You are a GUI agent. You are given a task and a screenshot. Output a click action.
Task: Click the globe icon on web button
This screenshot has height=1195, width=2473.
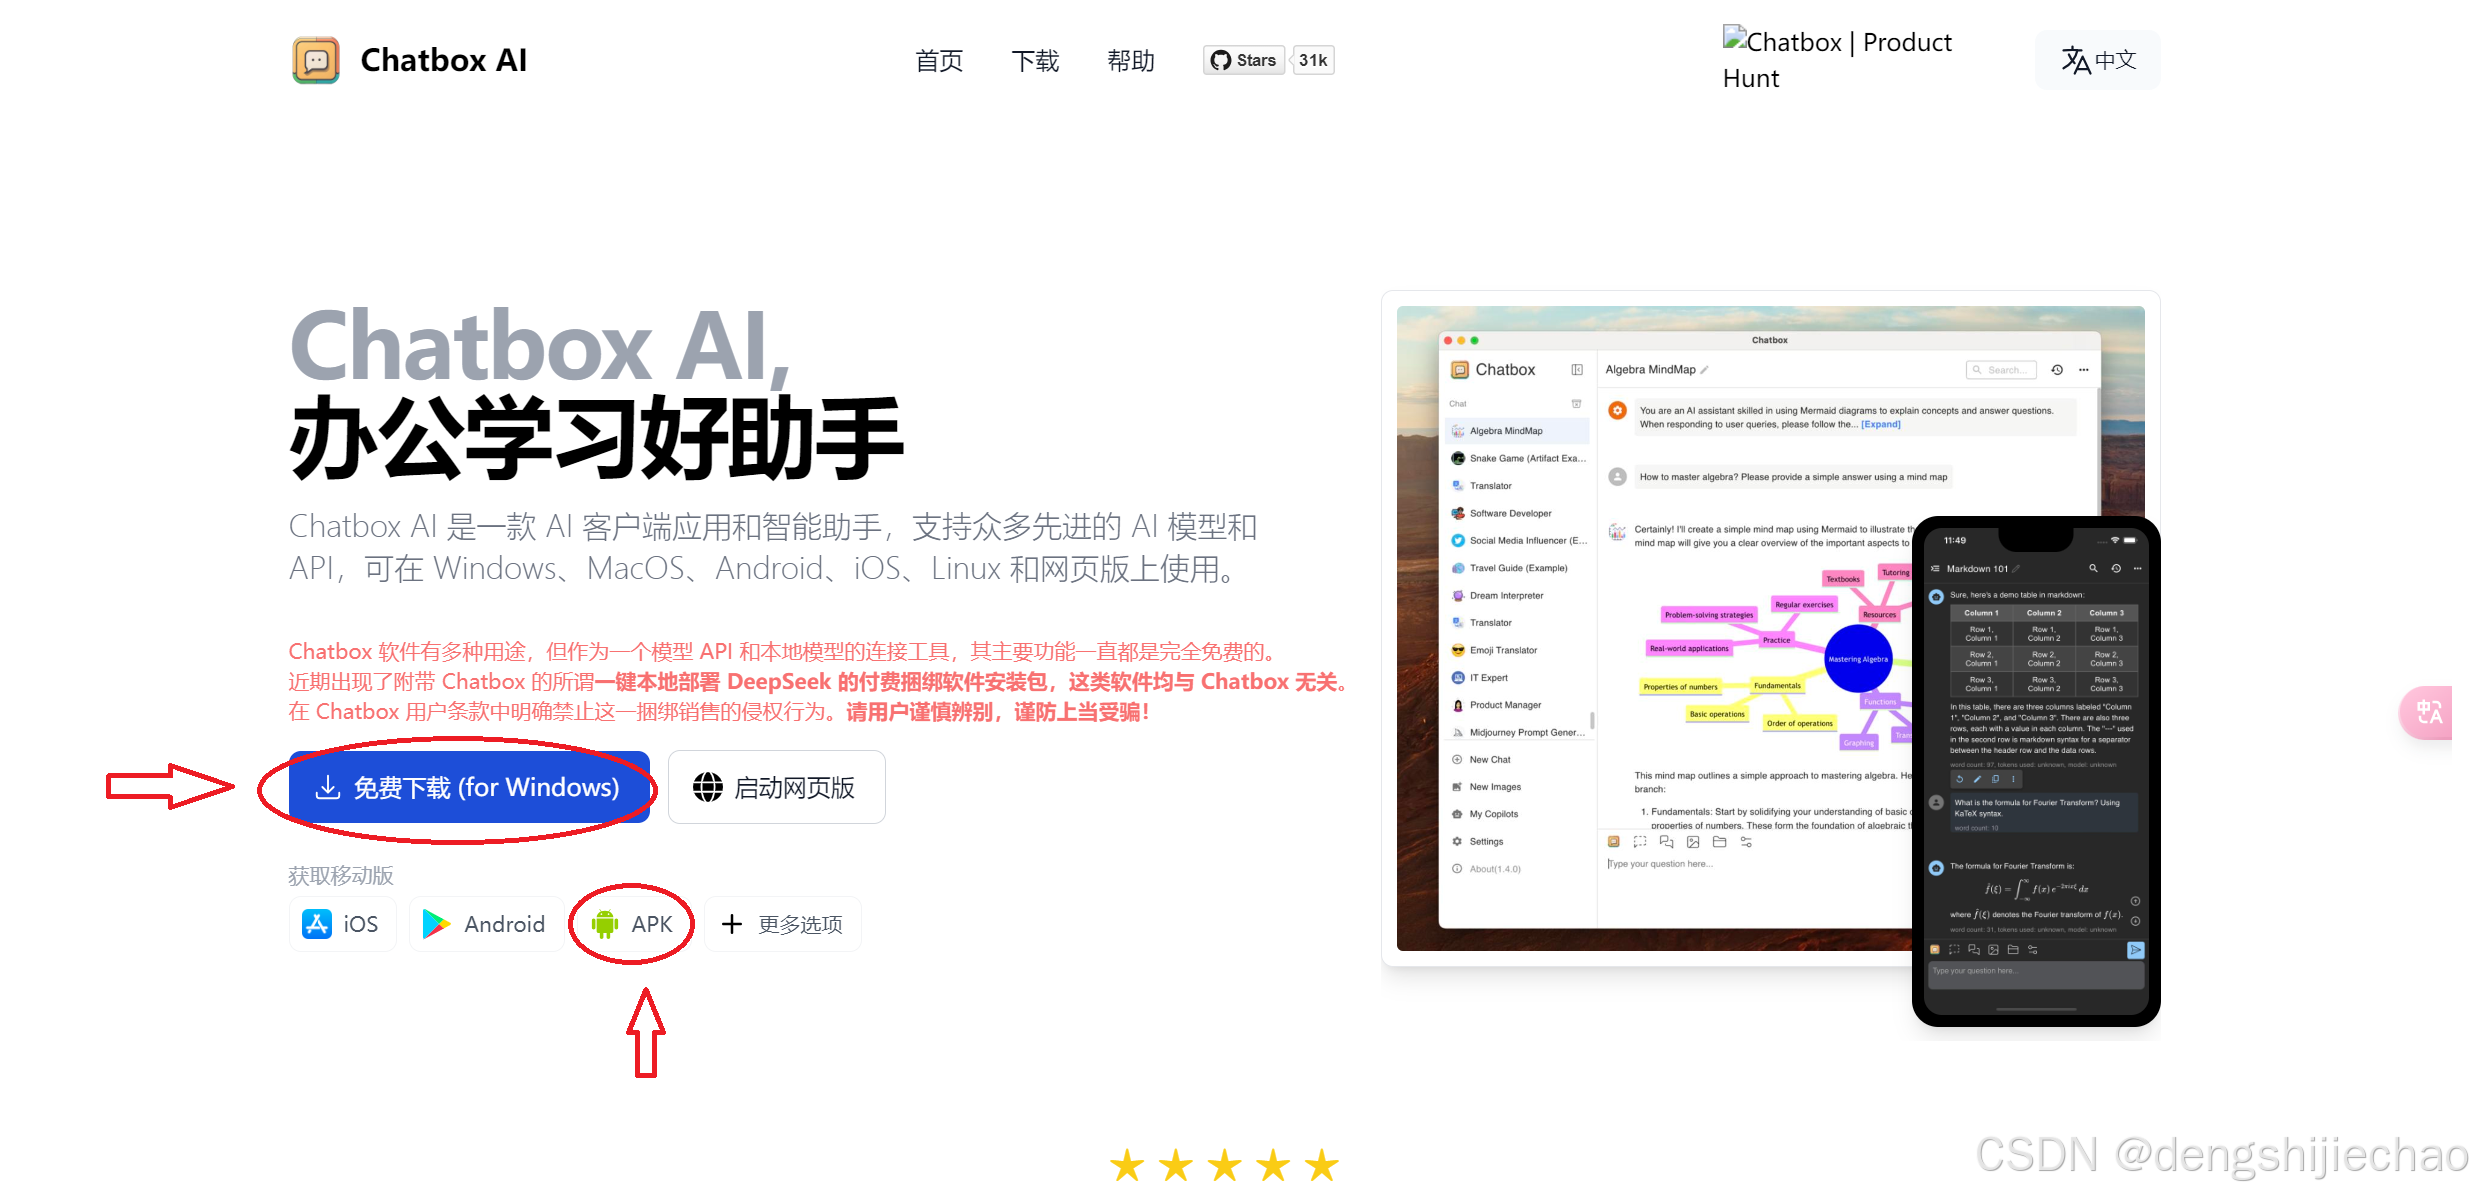pos(708,787)
